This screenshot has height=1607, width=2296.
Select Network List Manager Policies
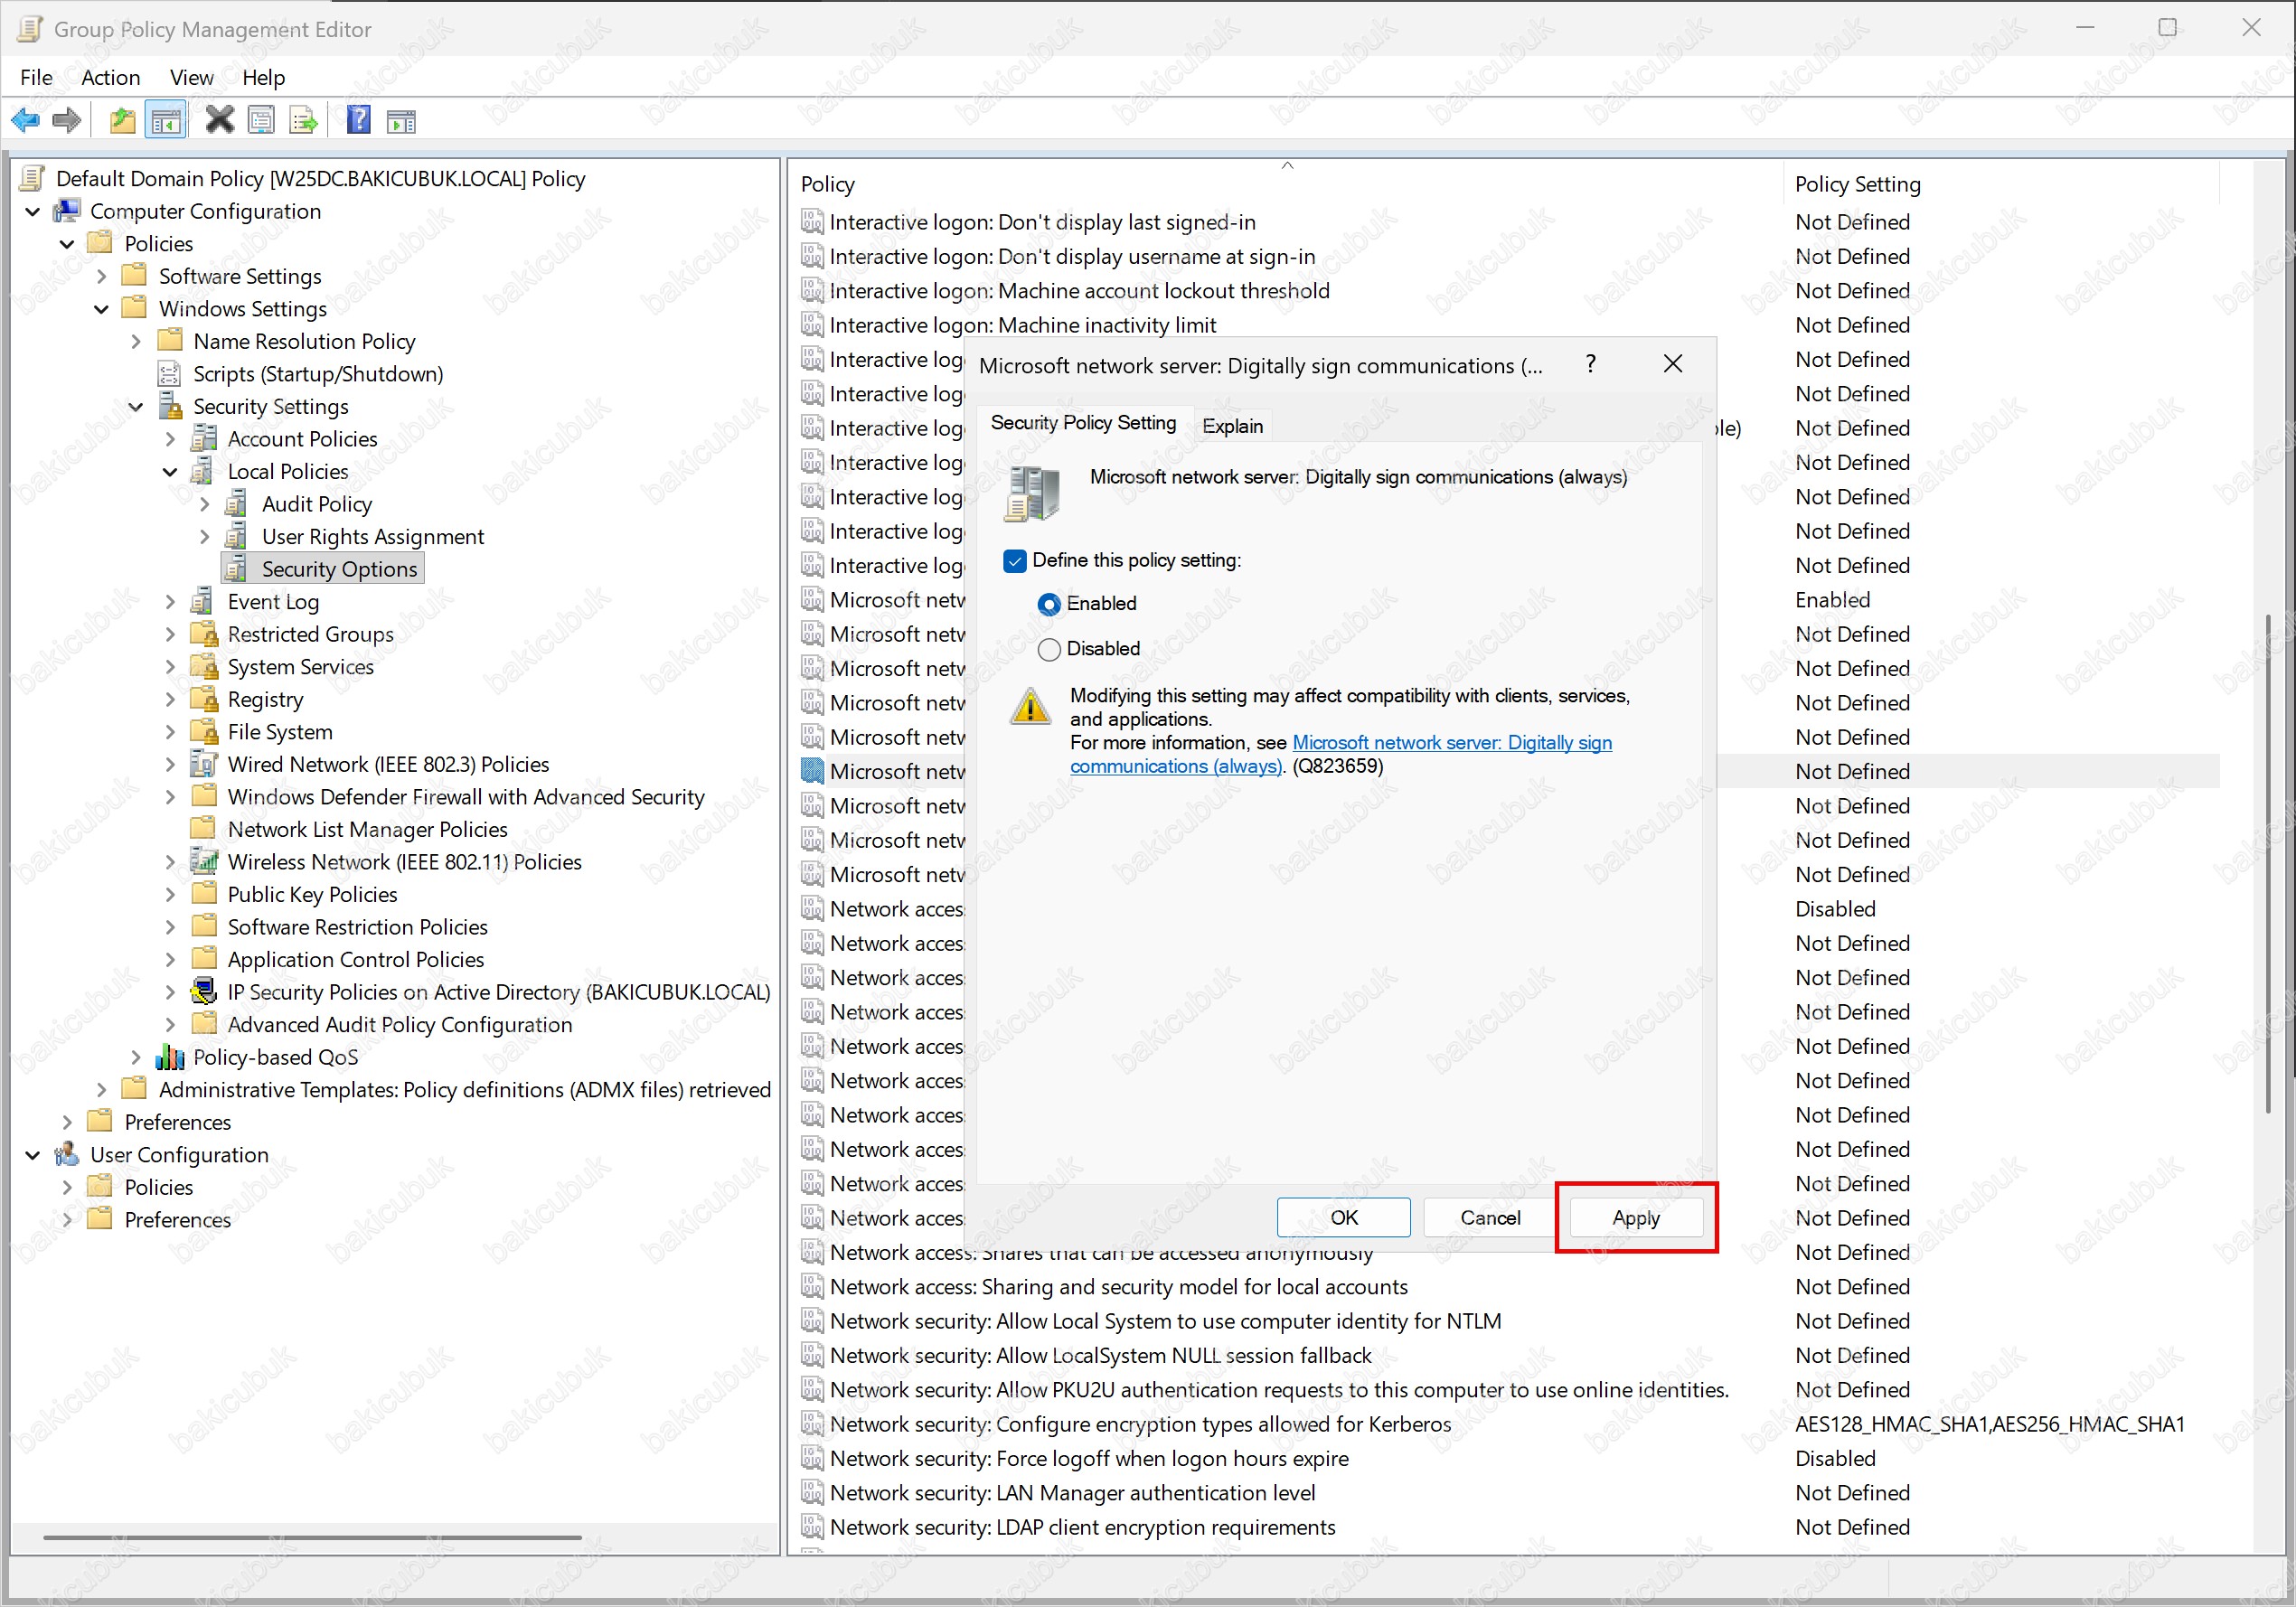[367, 830]
